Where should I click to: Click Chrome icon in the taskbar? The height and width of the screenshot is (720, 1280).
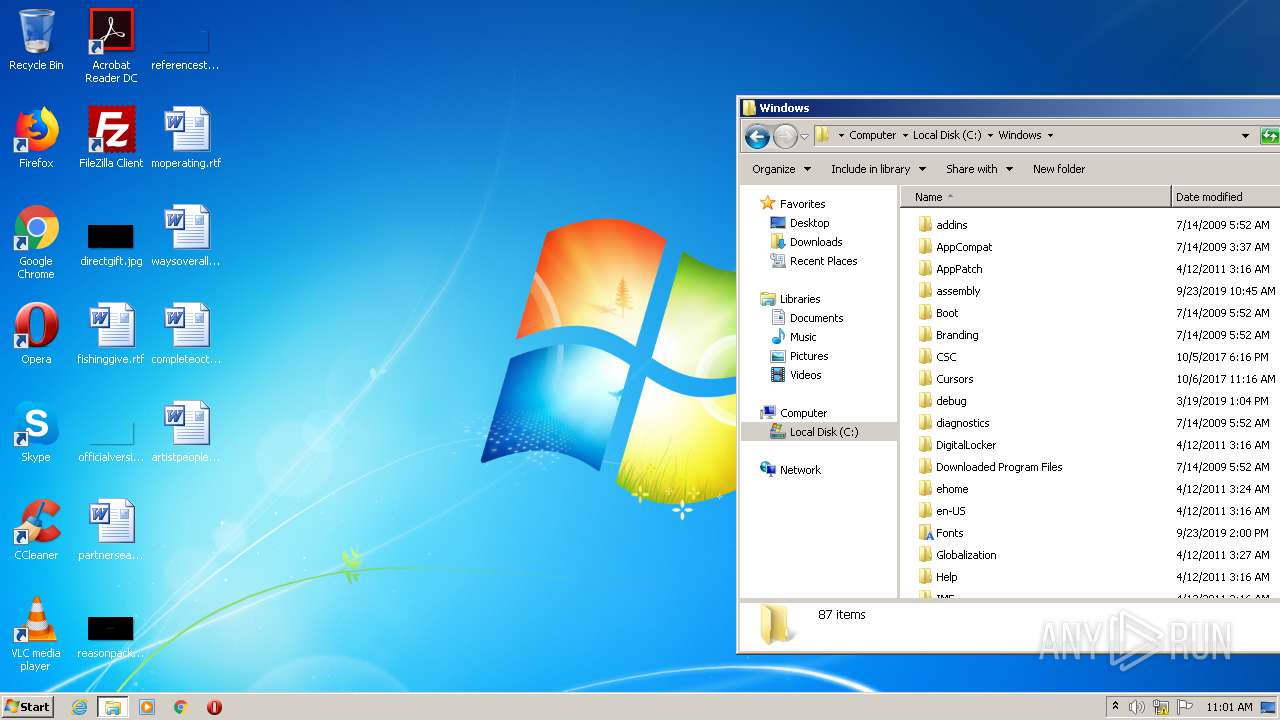tap(181, 707)
